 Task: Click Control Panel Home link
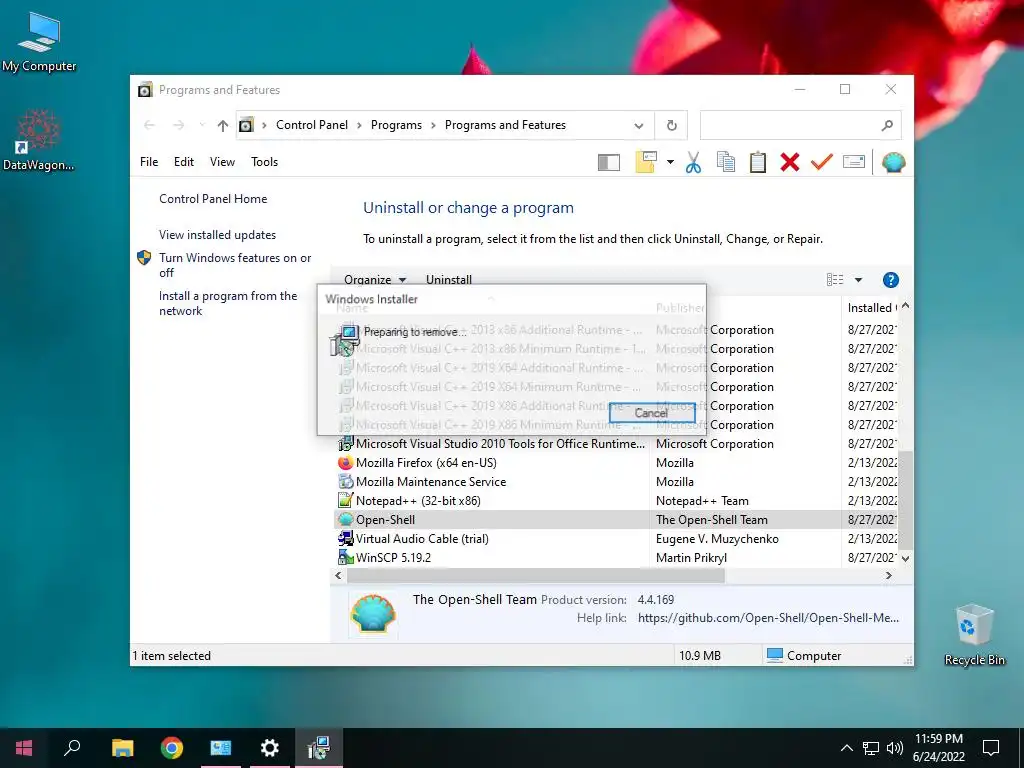[213, 199]
